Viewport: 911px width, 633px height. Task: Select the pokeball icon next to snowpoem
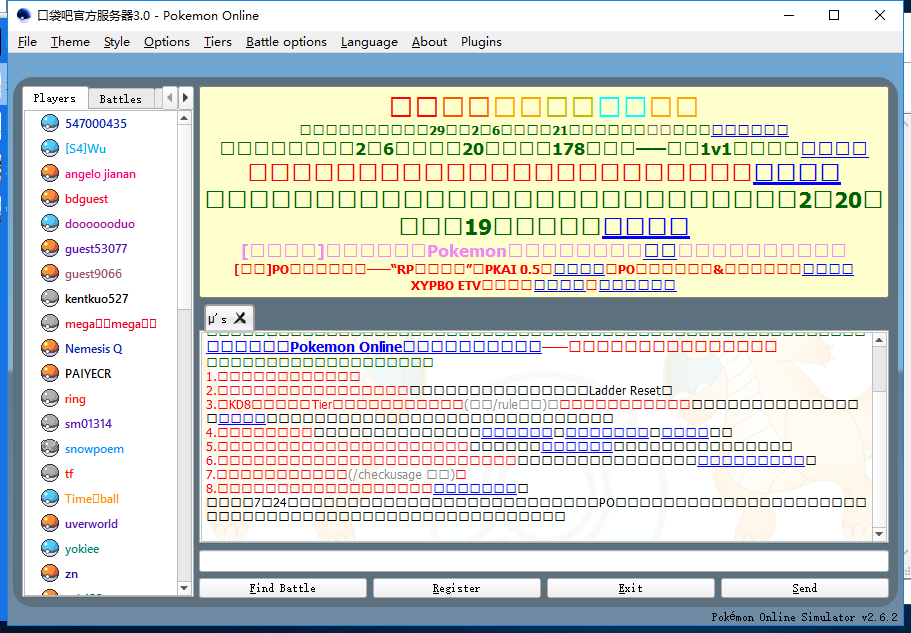click(x=50, y=448)
